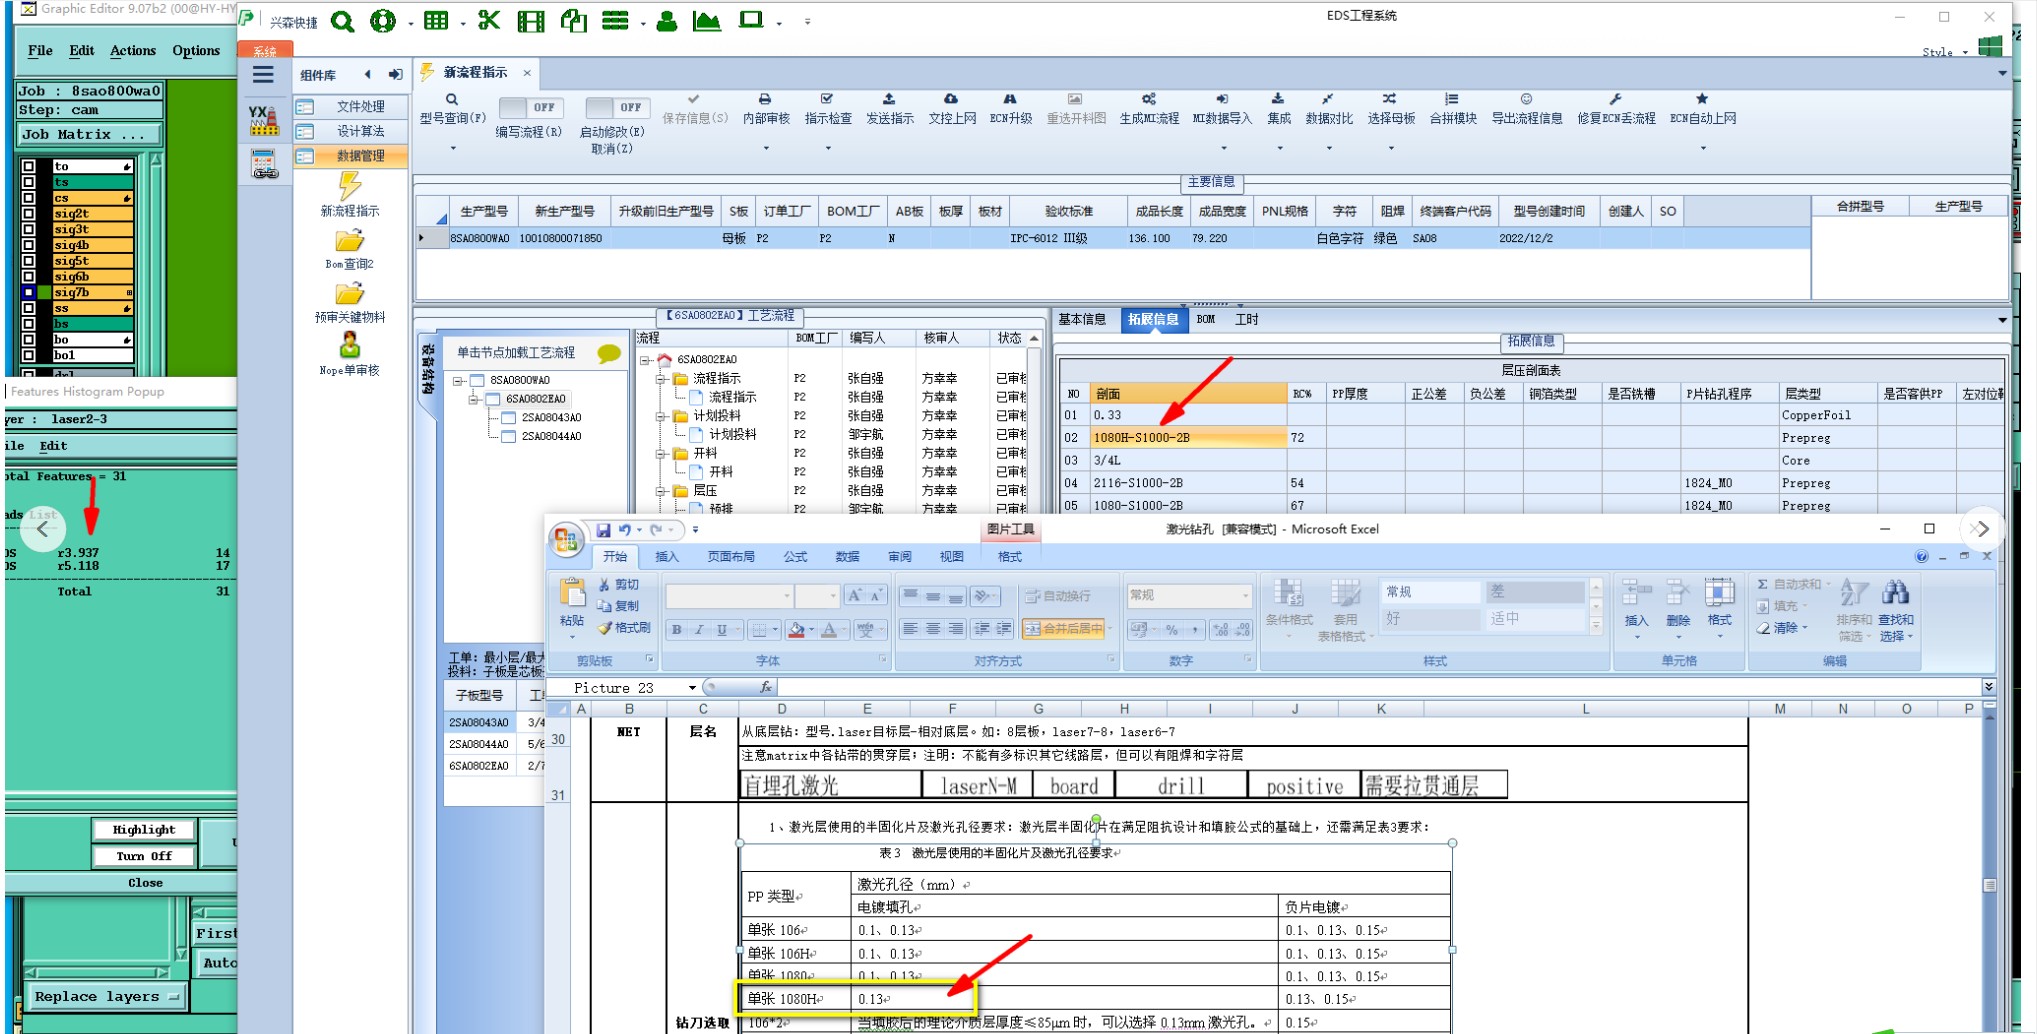
Task: Collapse 流程指示 folder in process tree
Action: tap(661, 379)
